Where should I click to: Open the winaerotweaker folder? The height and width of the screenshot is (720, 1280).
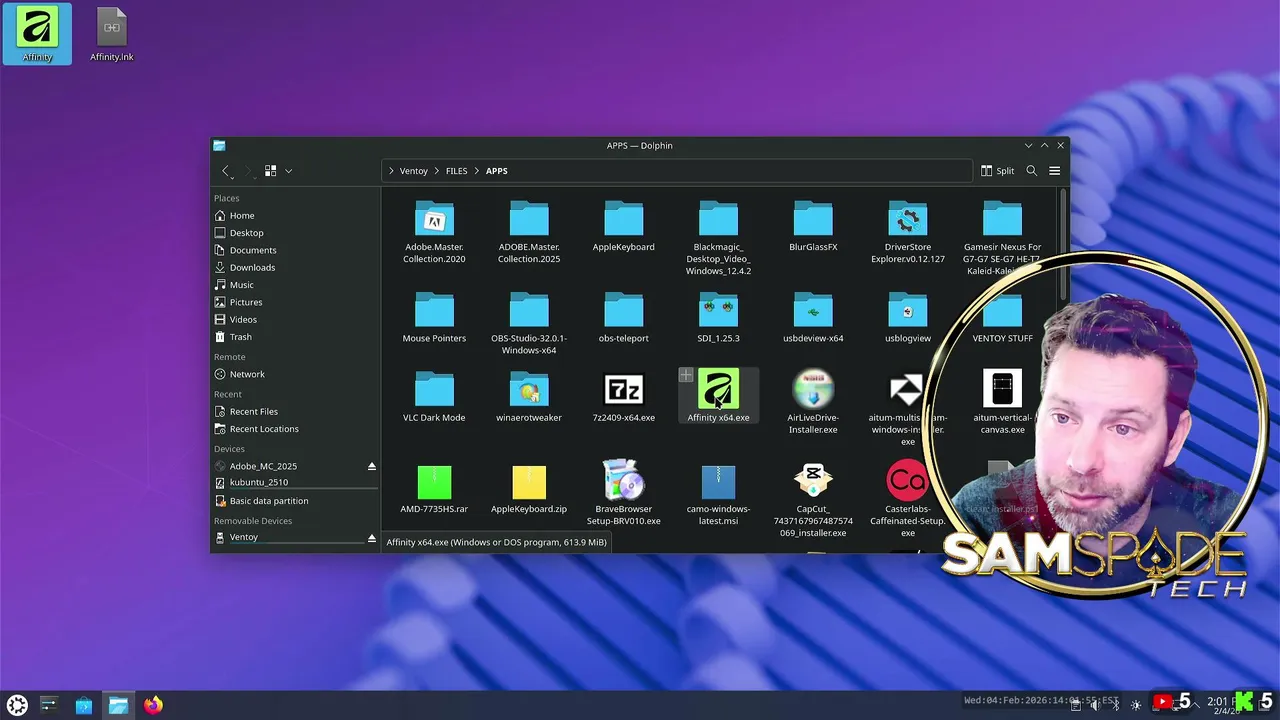[529, 396]
